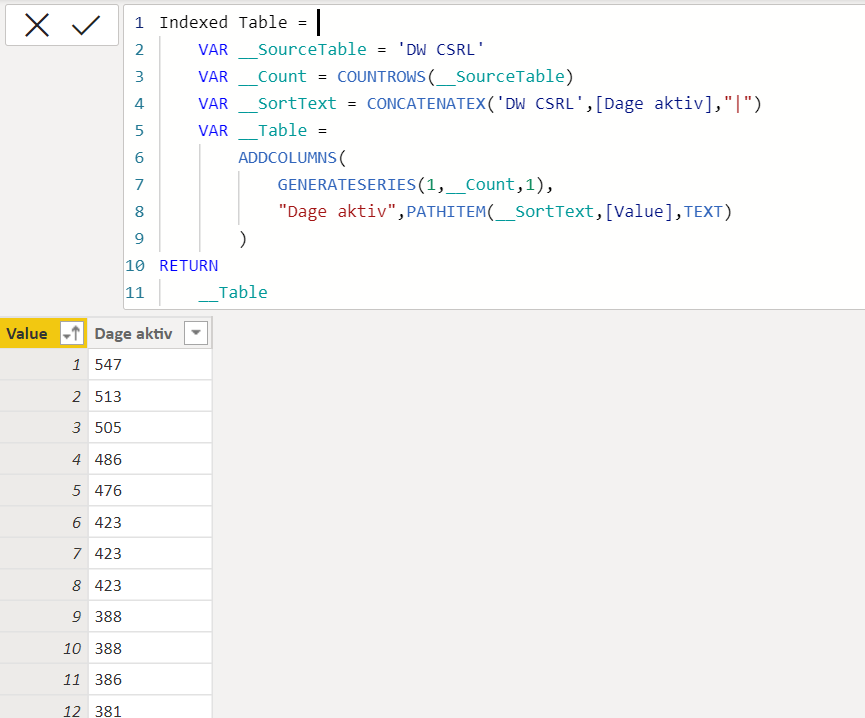Cancel the formula with the X icon
Image resolution: width=865 pixels, height=718 pixels.
37,25
